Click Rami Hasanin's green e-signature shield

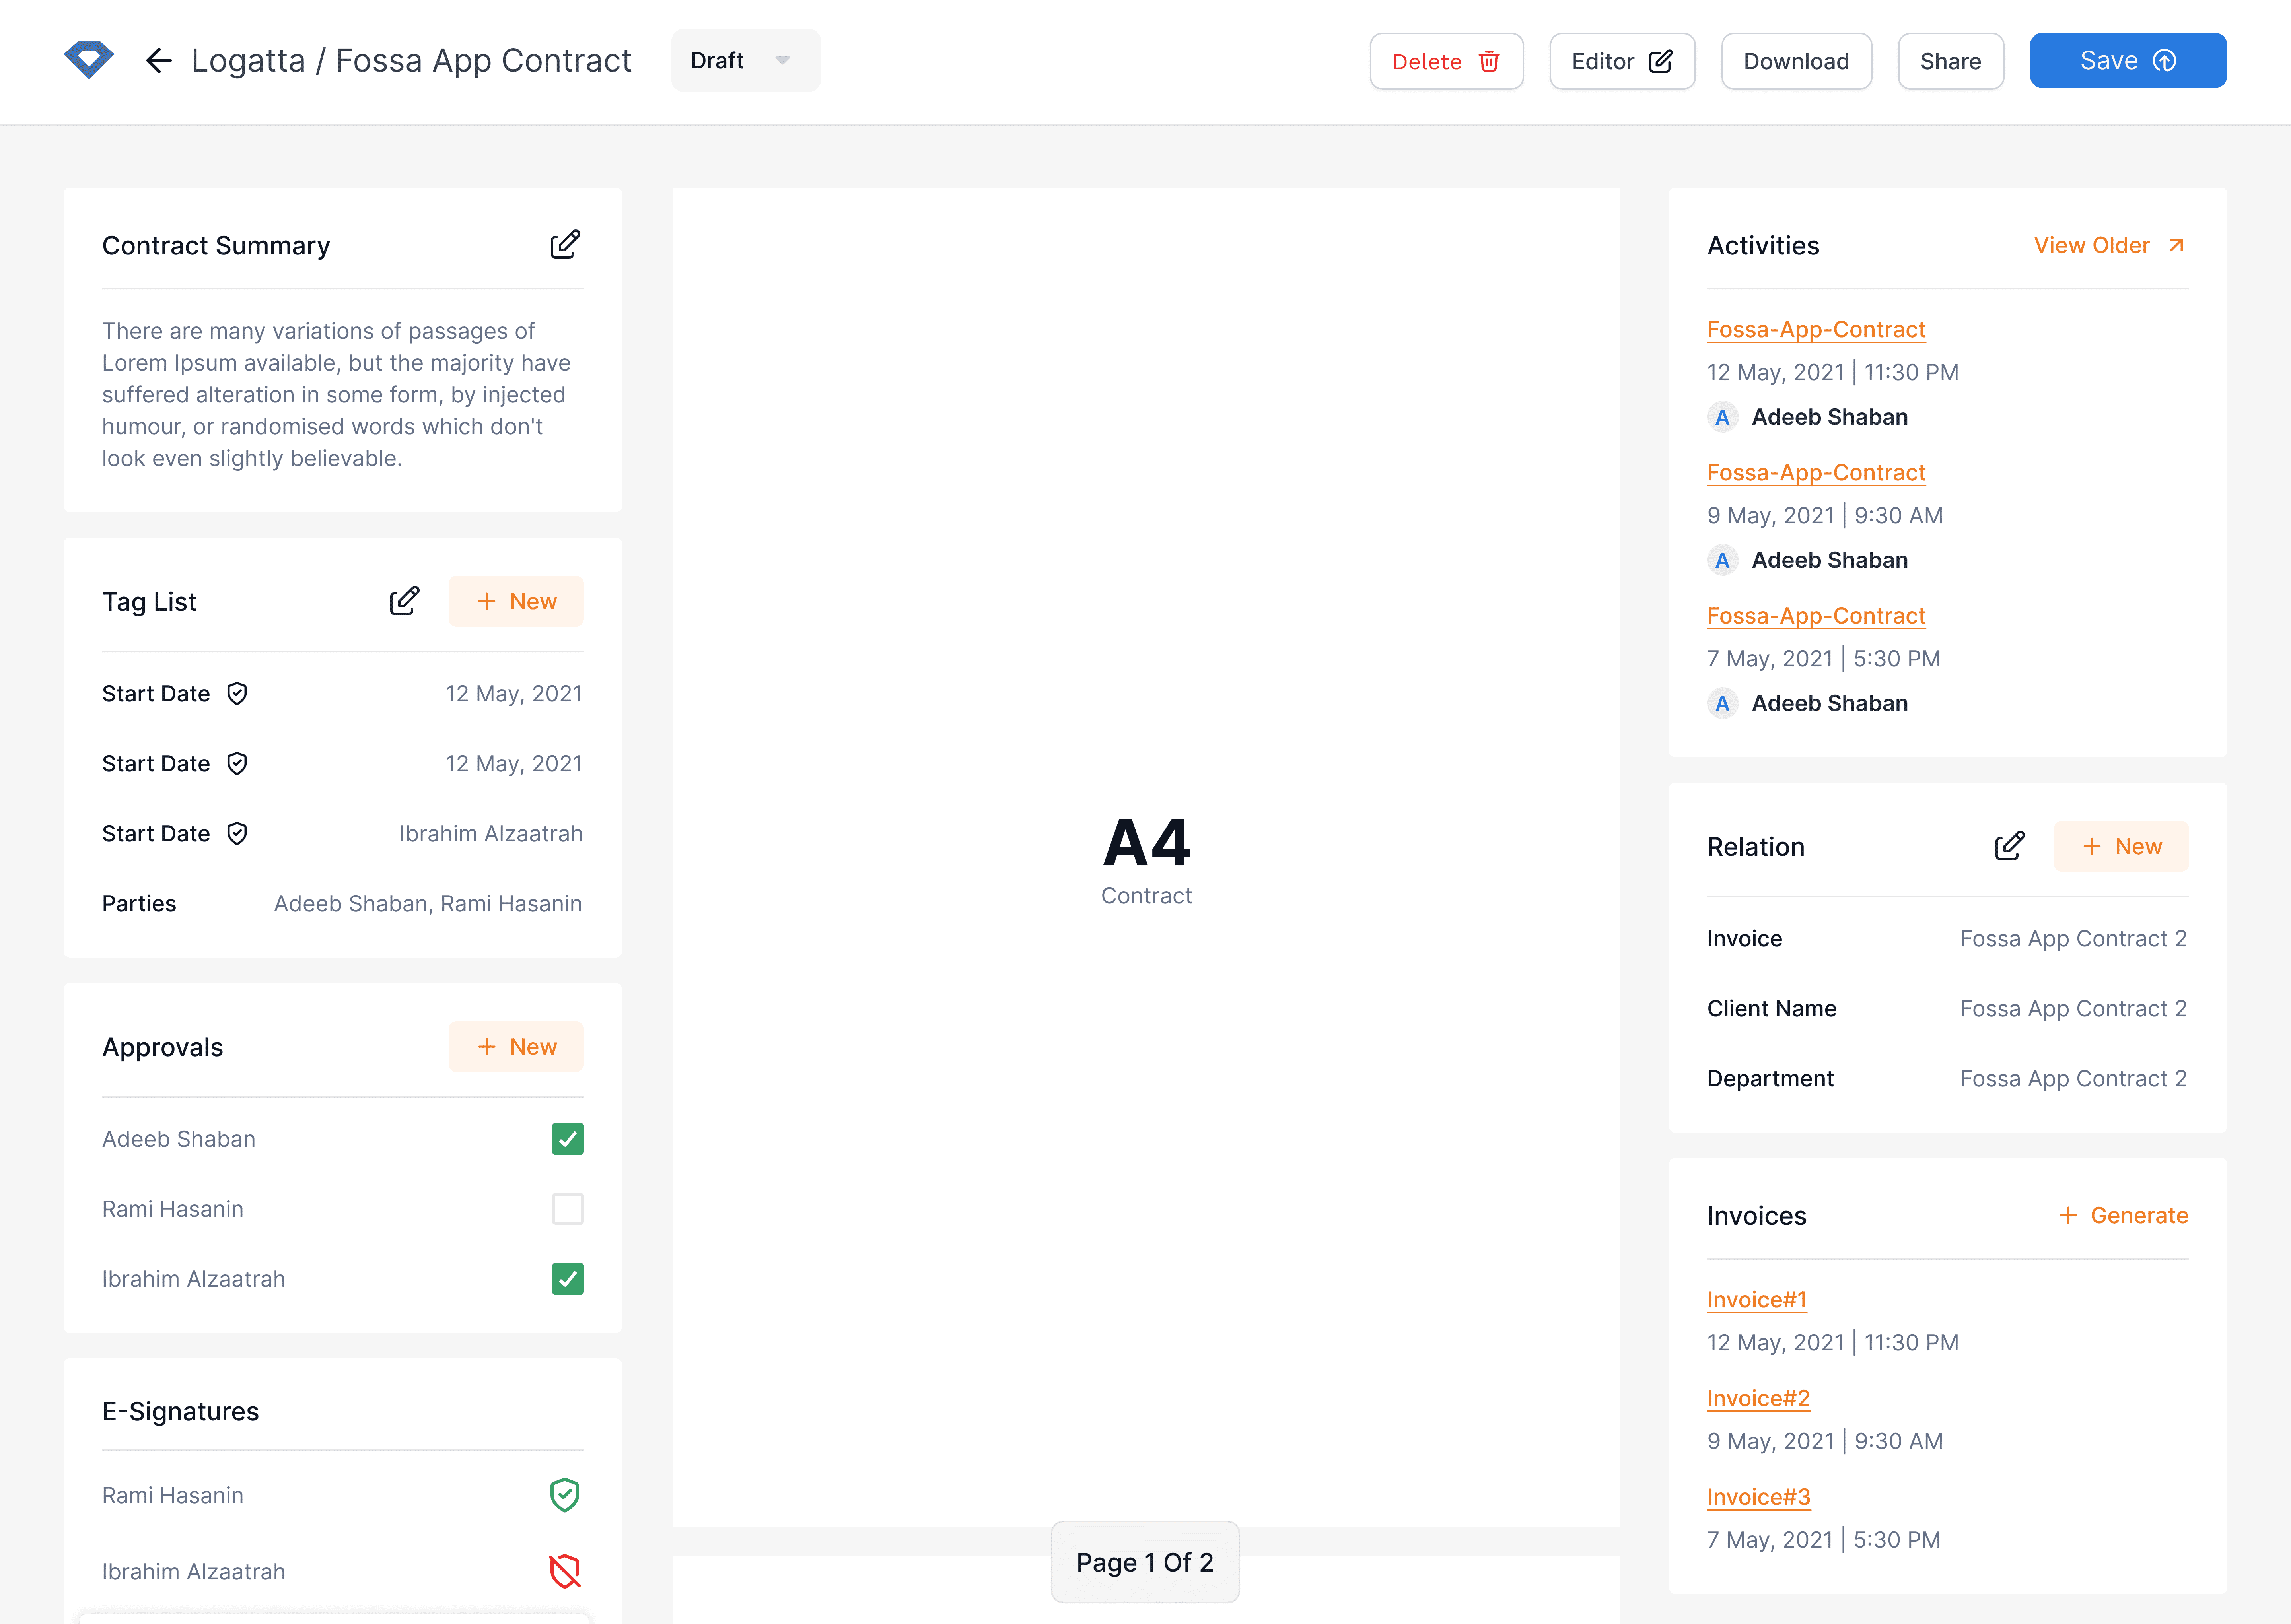pos(565,1495)
